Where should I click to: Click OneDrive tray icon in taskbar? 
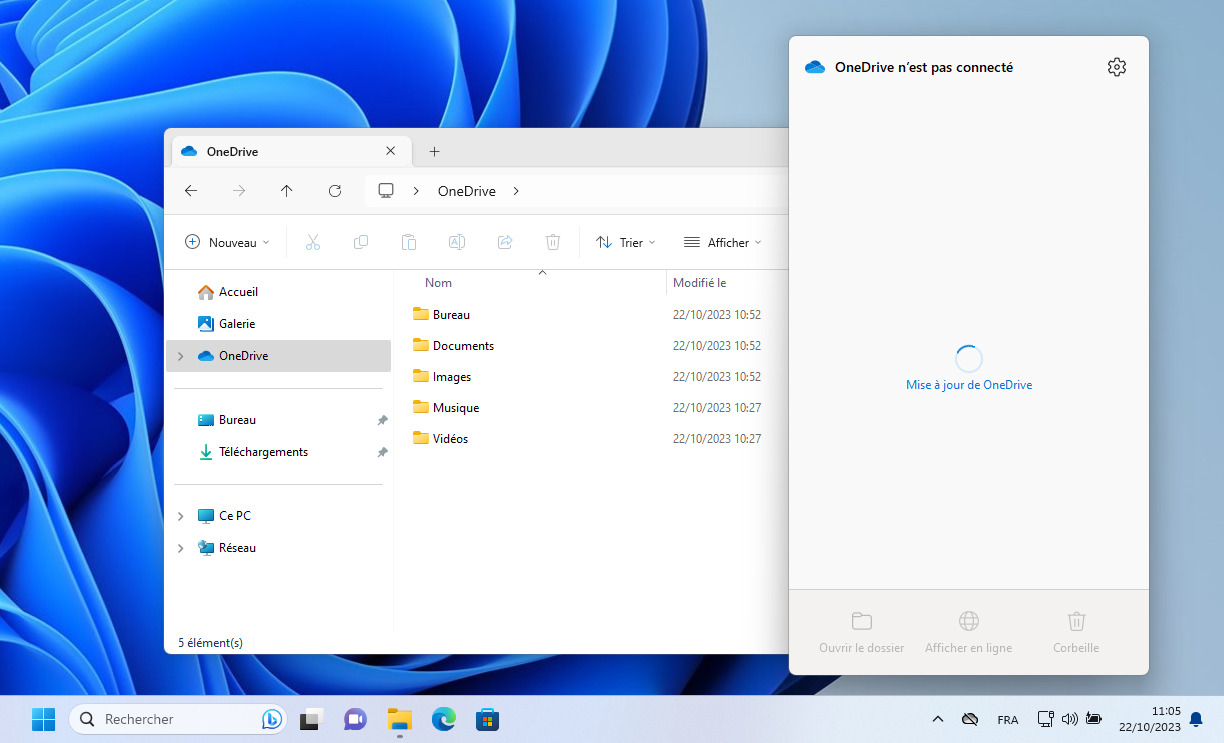pyautogui.click(x=969, y=719)
